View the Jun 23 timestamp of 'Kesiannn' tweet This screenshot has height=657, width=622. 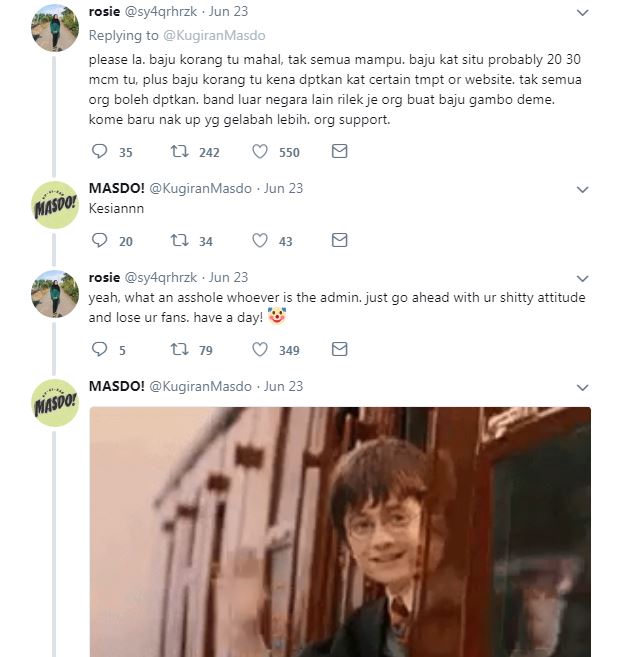283,188
